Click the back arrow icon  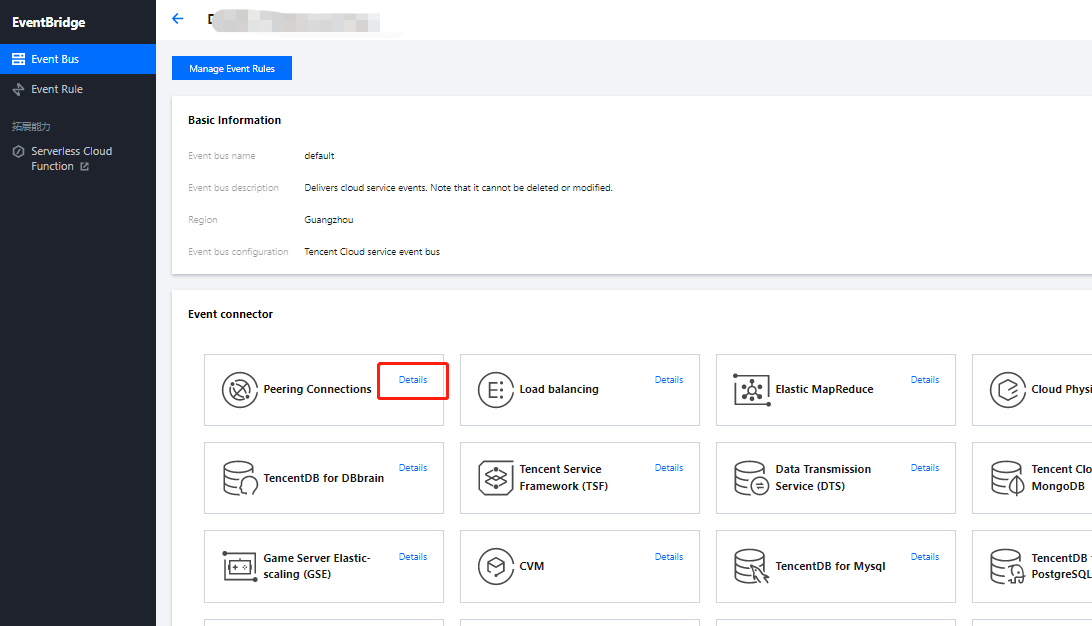click(x=178, y=18)
